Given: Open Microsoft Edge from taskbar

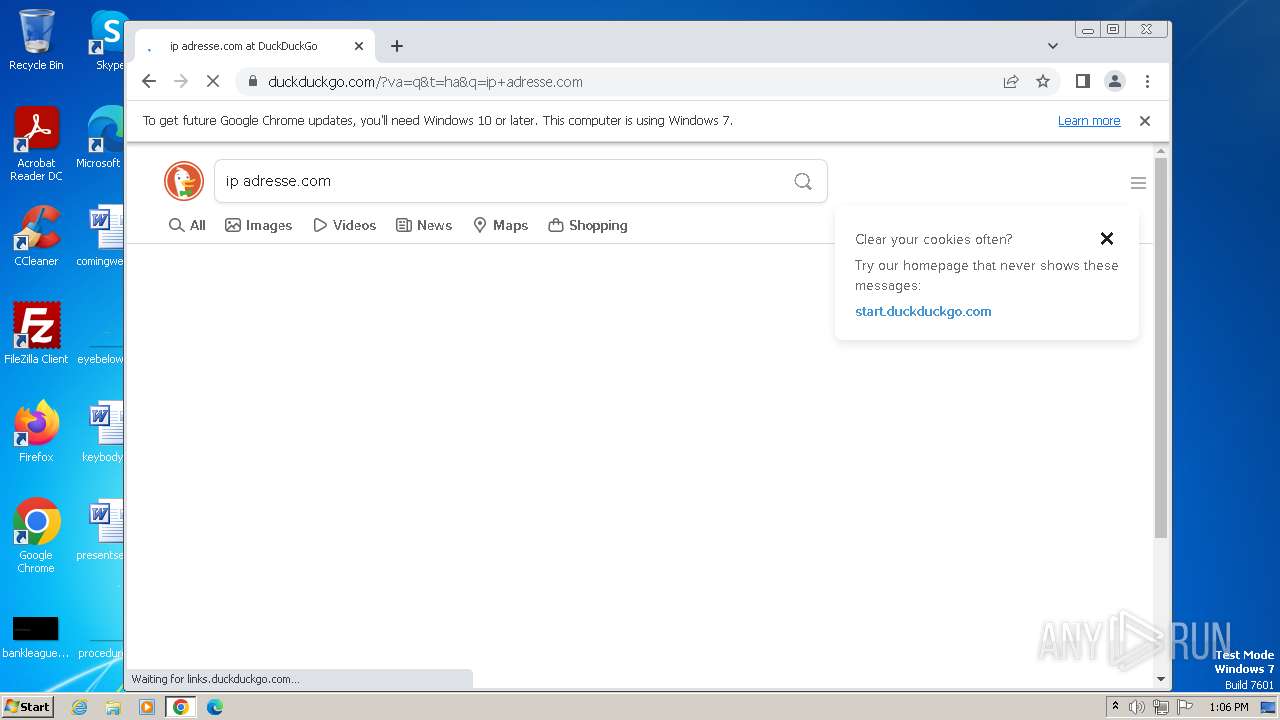Looking at the screenshot, I should click(215, 707).
